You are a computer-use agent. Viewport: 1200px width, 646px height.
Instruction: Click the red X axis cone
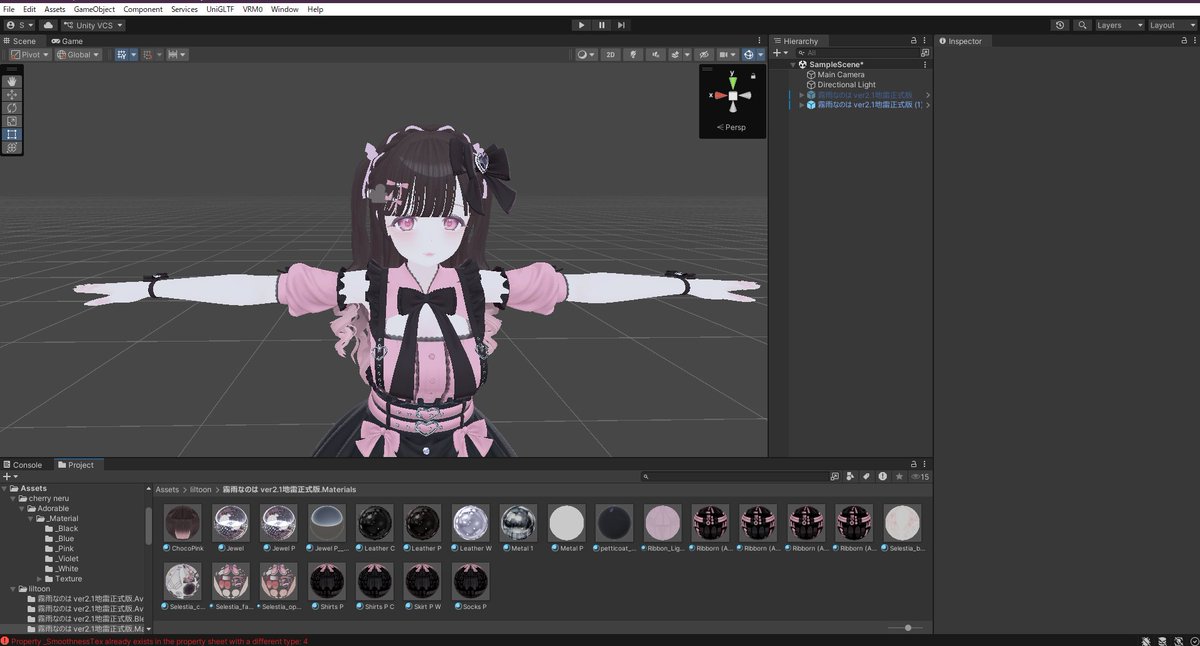click(720, 95)
